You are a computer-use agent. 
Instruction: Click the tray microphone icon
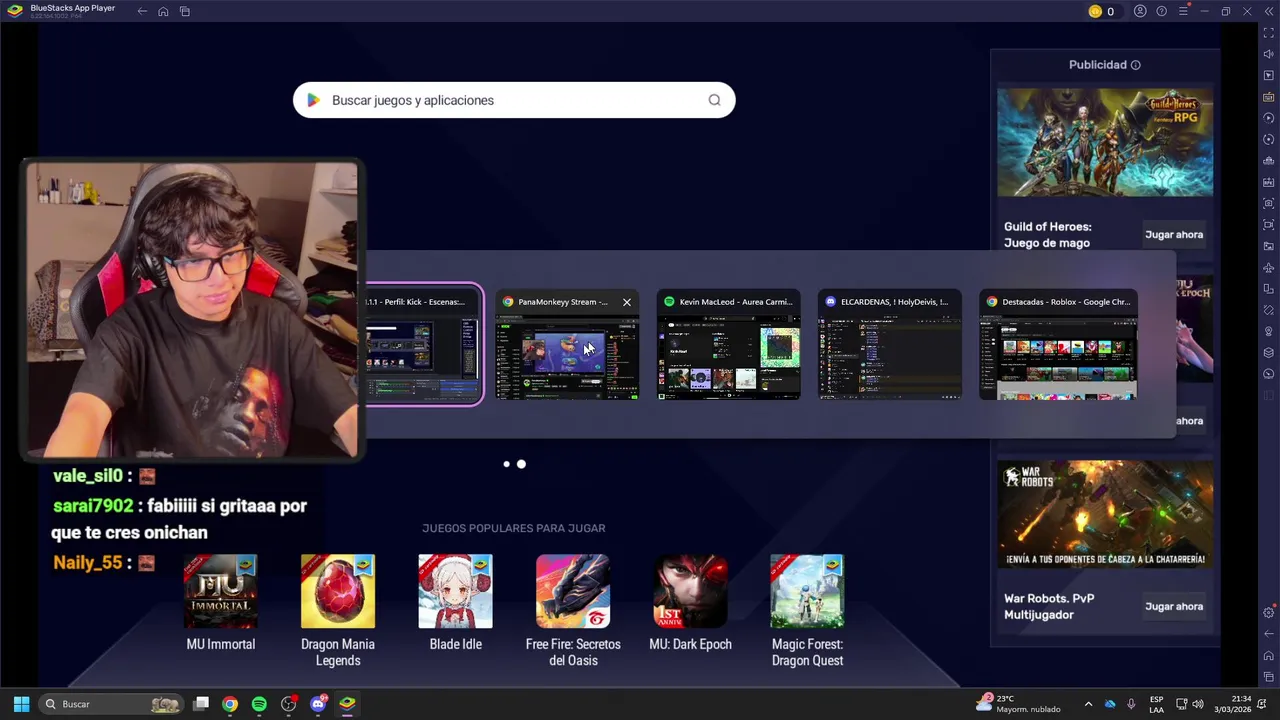click(x=1131, y=704)
